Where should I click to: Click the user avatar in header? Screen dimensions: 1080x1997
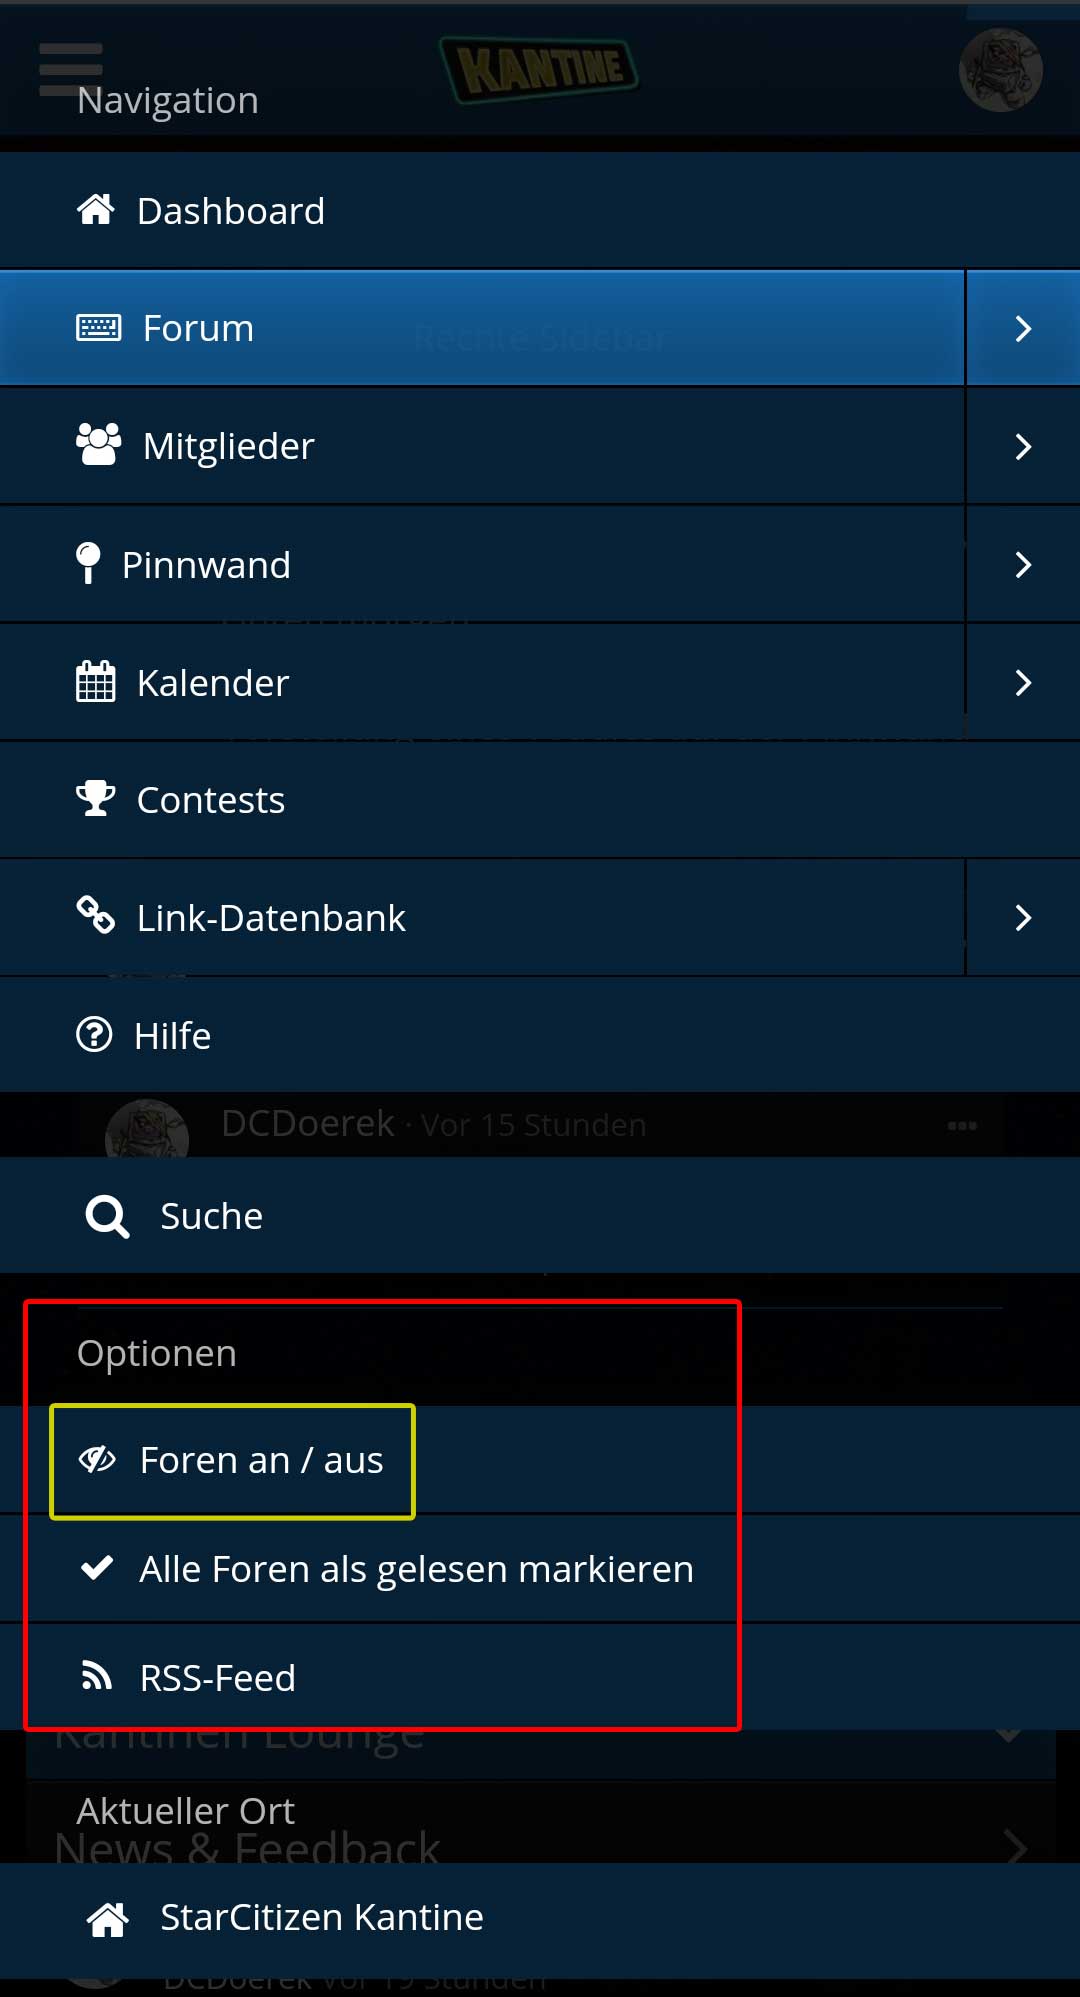tap(1000, 70)
